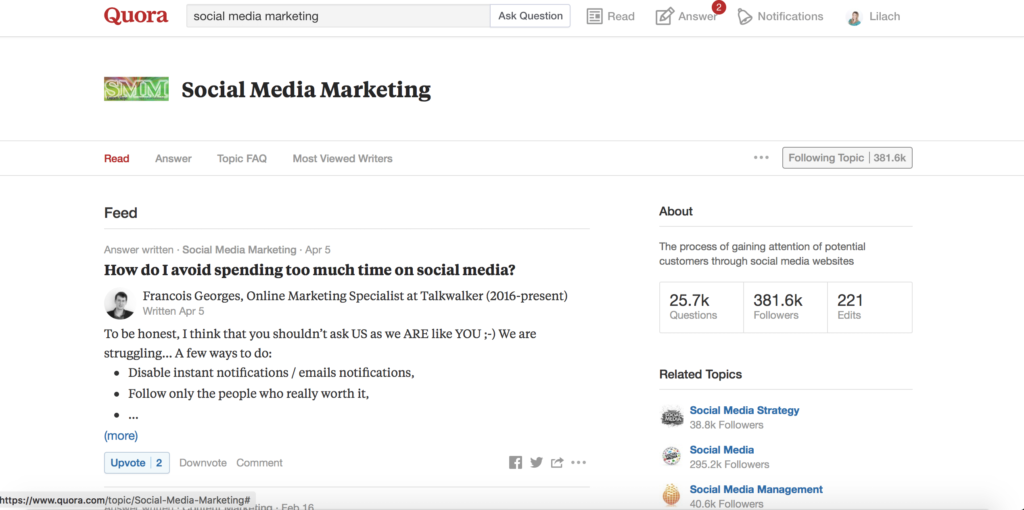This screenshot has height=510, width=1024.
Task: Click the 295.2k Followers text
Action: tap(729, 464)
